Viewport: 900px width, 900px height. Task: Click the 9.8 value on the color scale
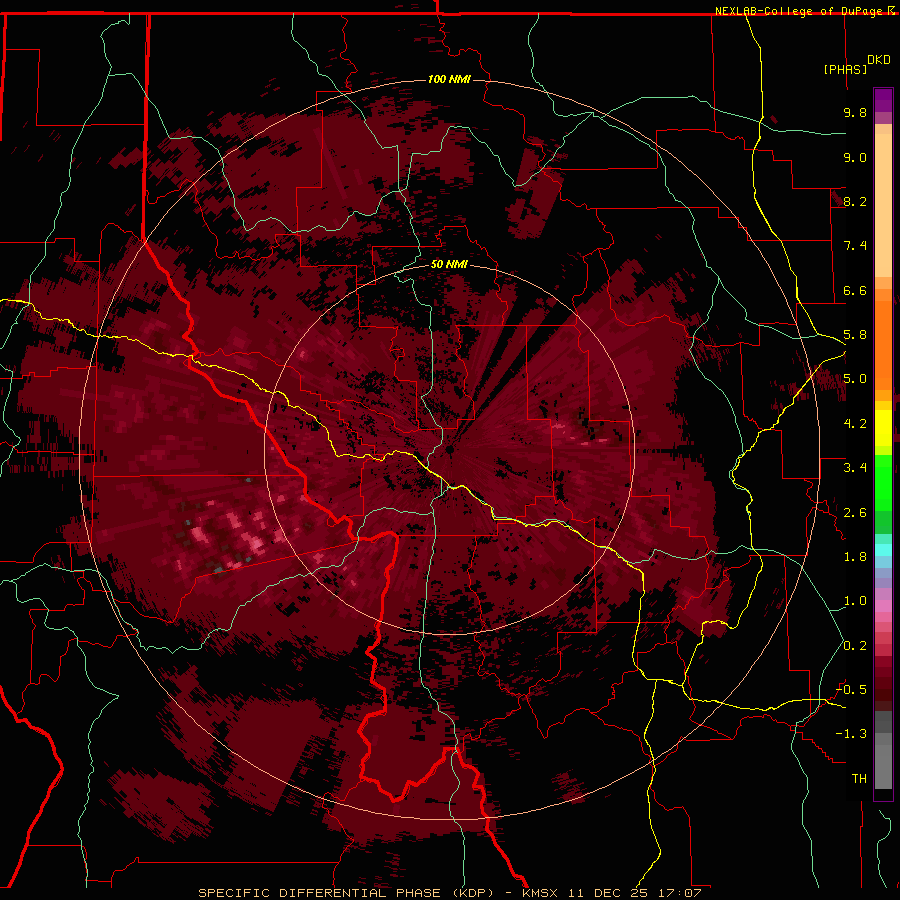855,112
